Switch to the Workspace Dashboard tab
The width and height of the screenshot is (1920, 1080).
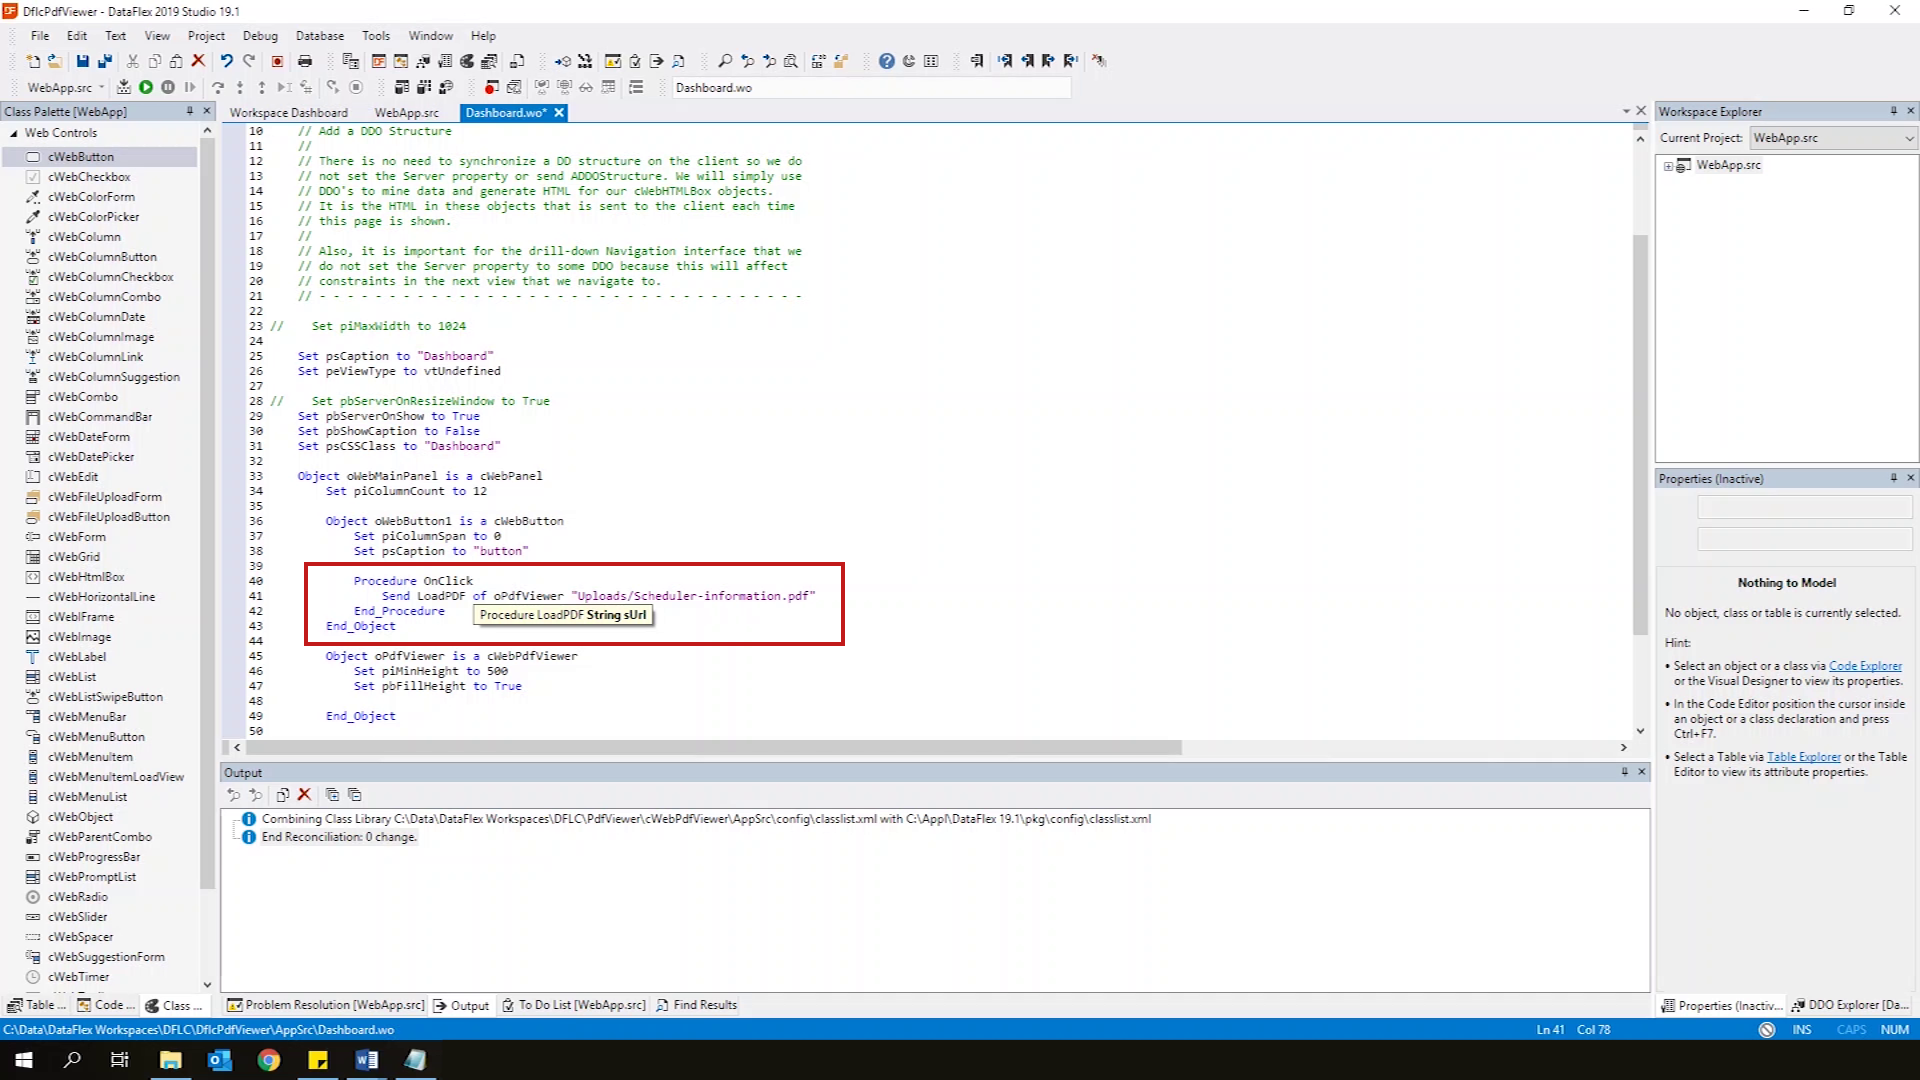(289, 113)
